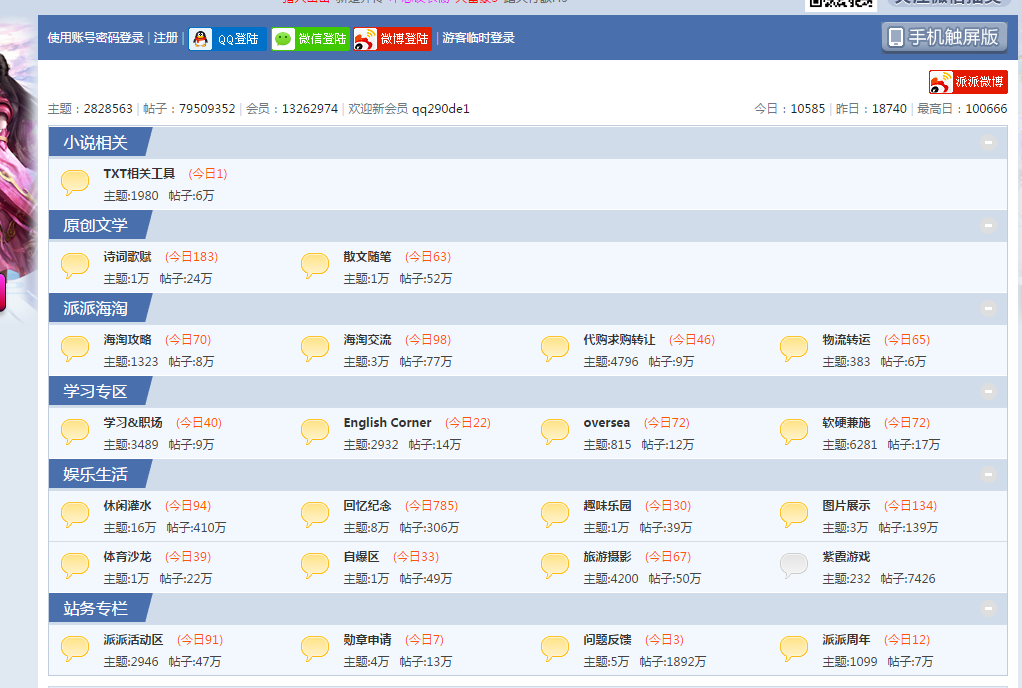Open the 原创文学 category header
The image size is (1022, 688).
tap(95, 226)
